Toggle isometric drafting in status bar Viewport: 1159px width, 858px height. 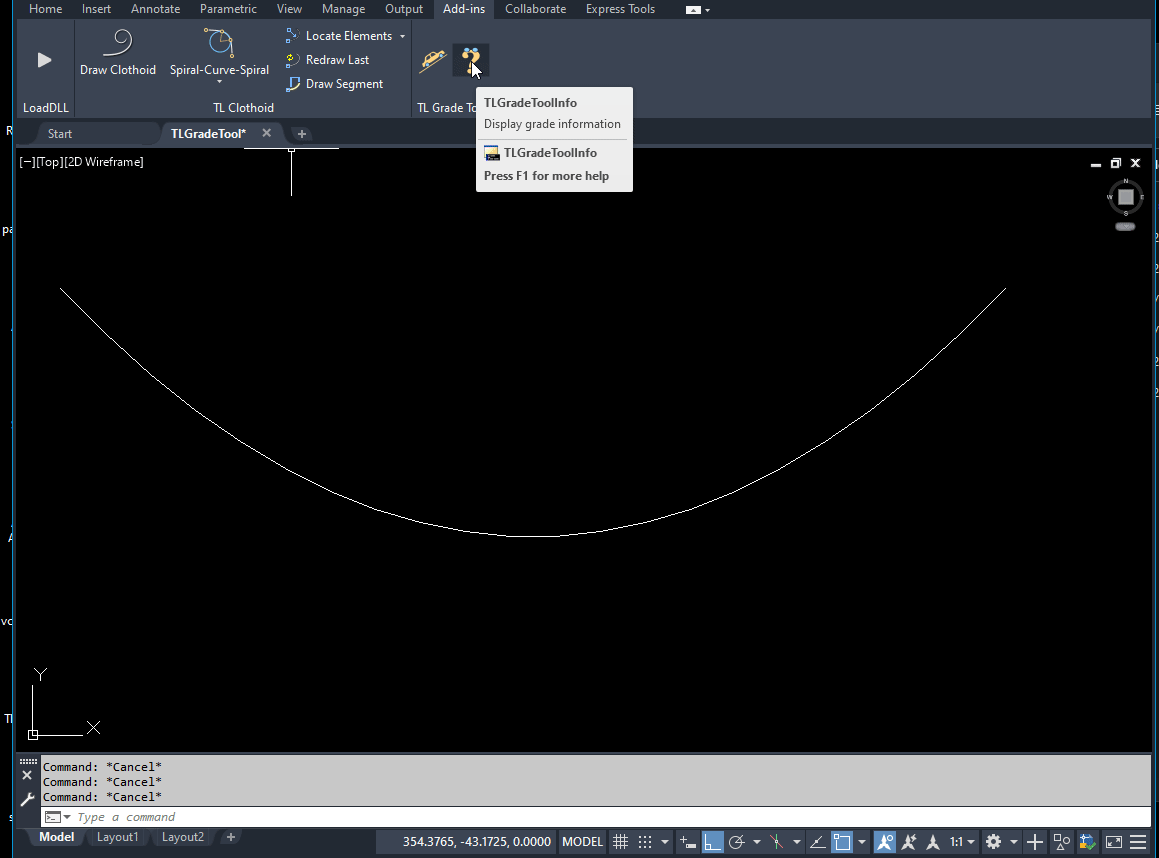pos(776,842)
